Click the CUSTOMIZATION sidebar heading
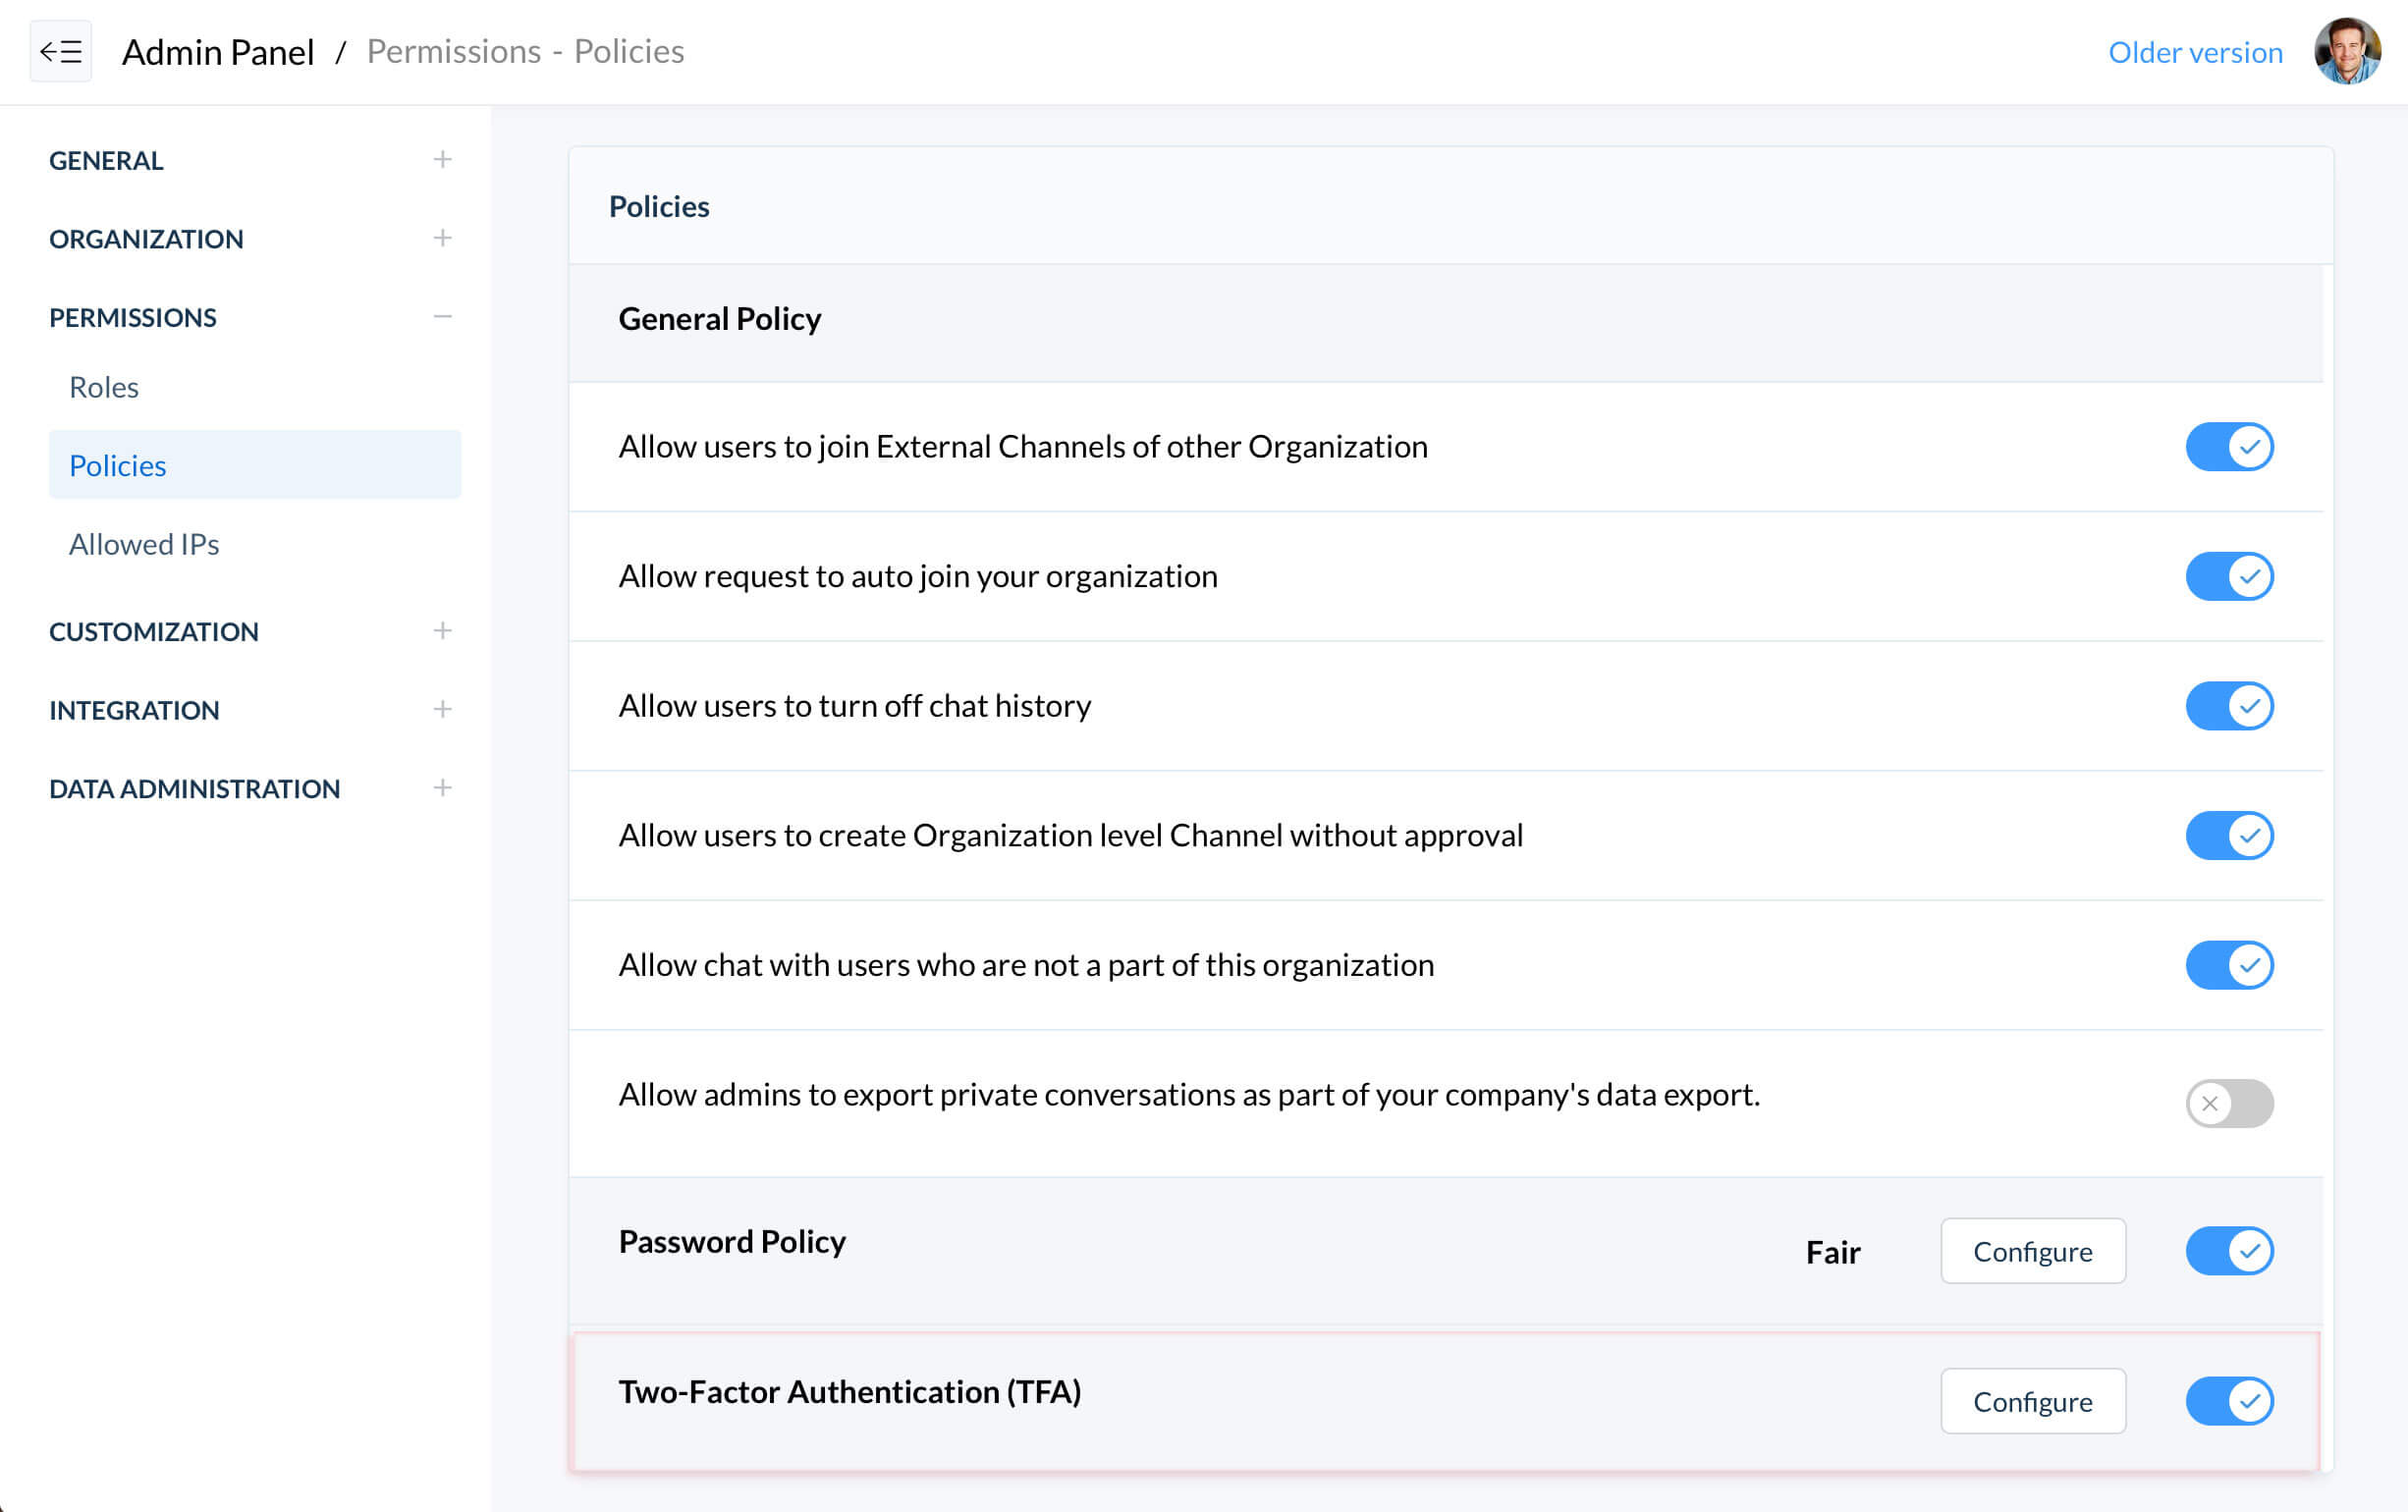2408x1512 pixels. (154, 631)
